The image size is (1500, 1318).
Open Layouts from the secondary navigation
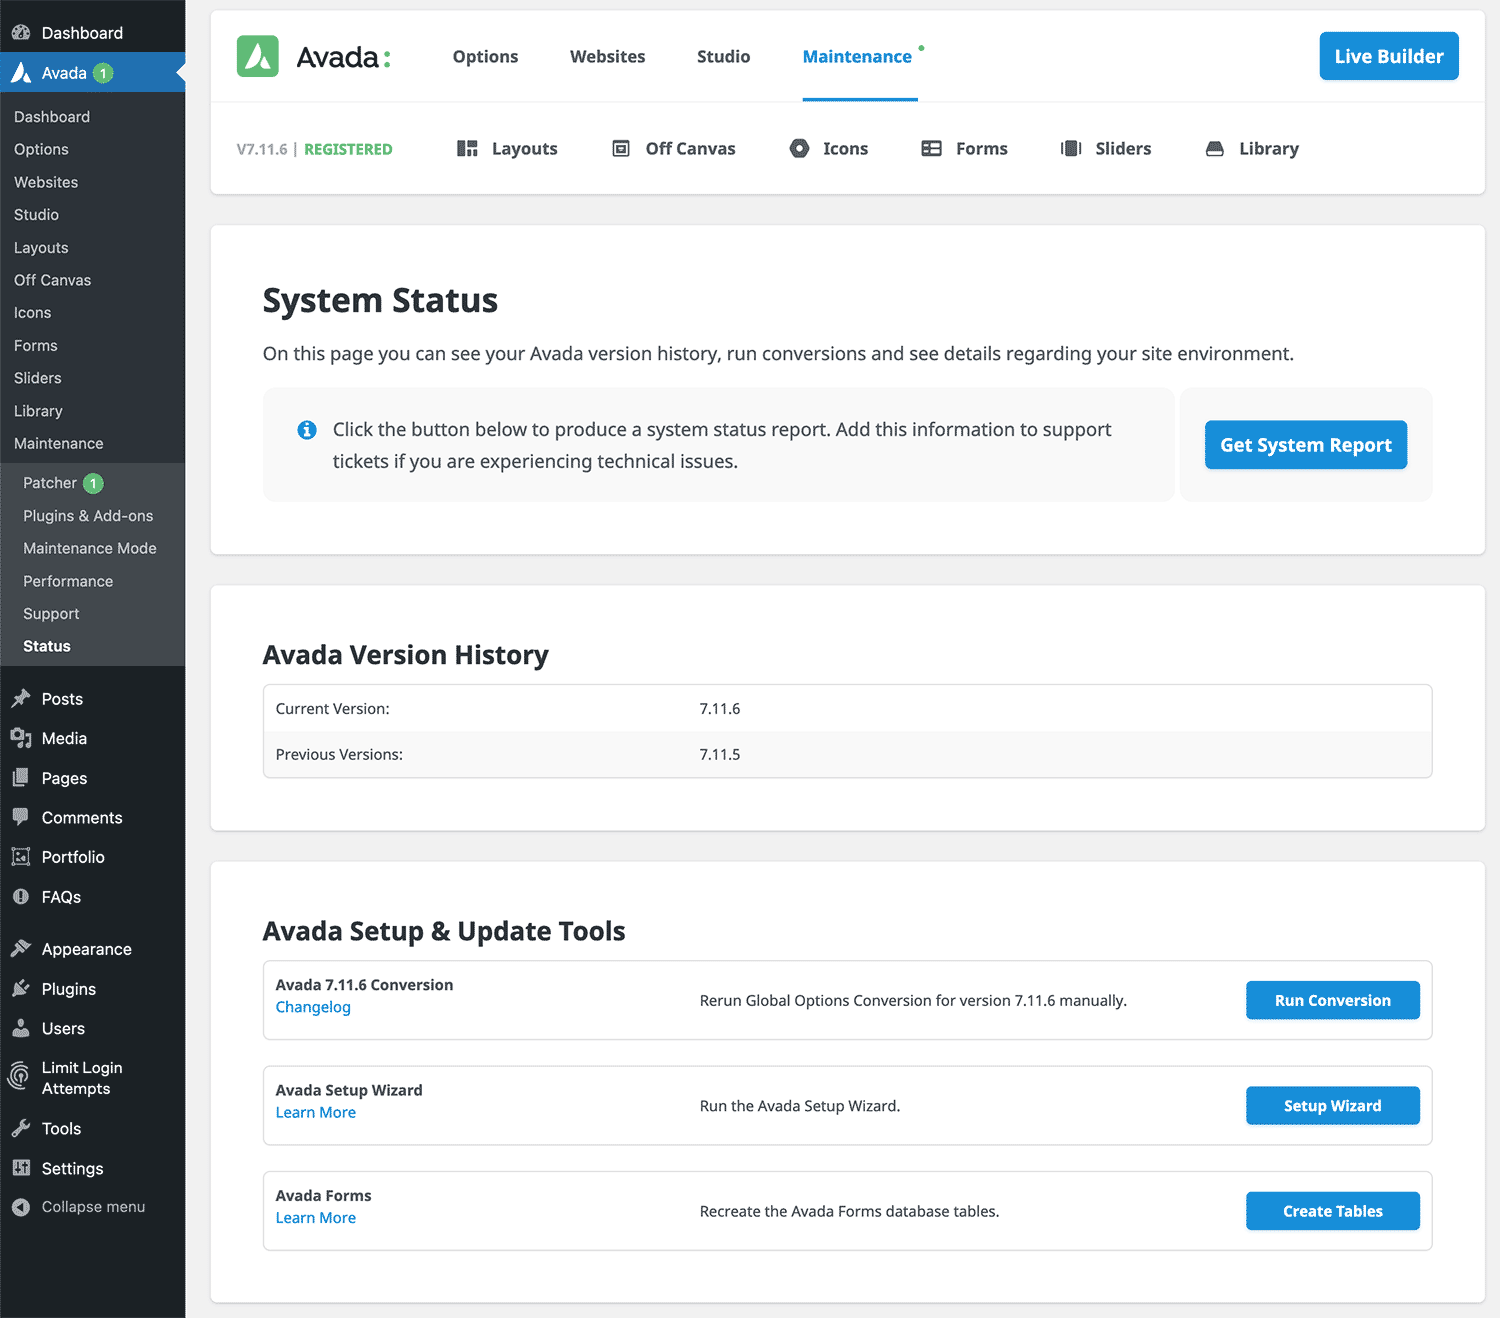coord(508,148)
